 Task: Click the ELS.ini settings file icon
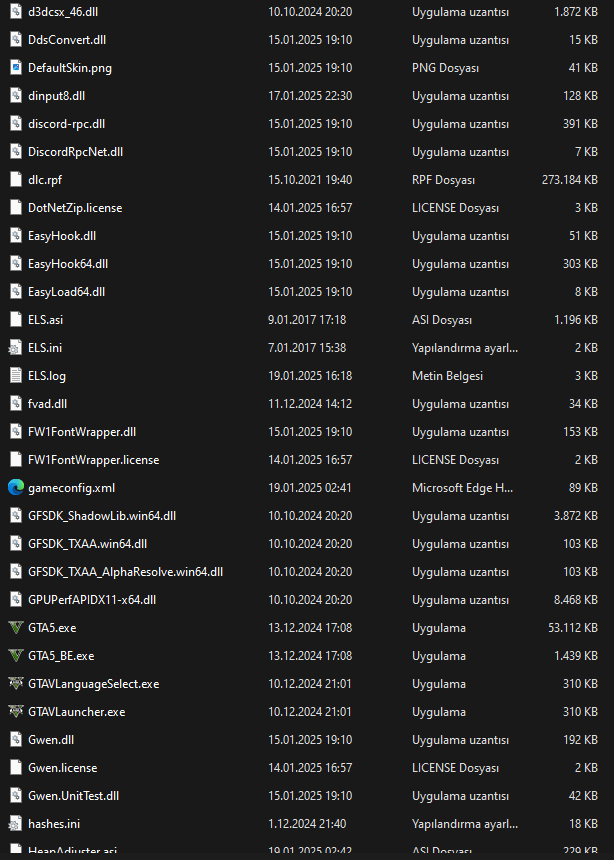(x=15, y=348)
